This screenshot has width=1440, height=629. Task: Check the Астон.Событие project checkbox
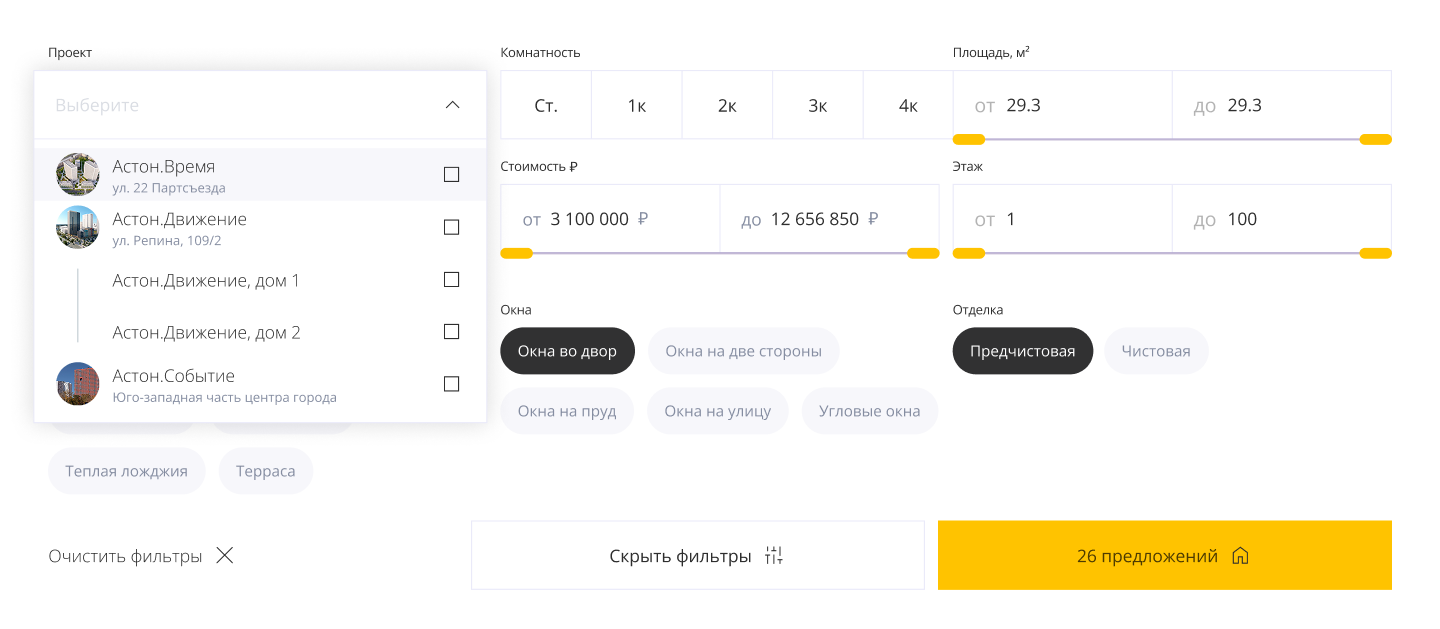451,384
